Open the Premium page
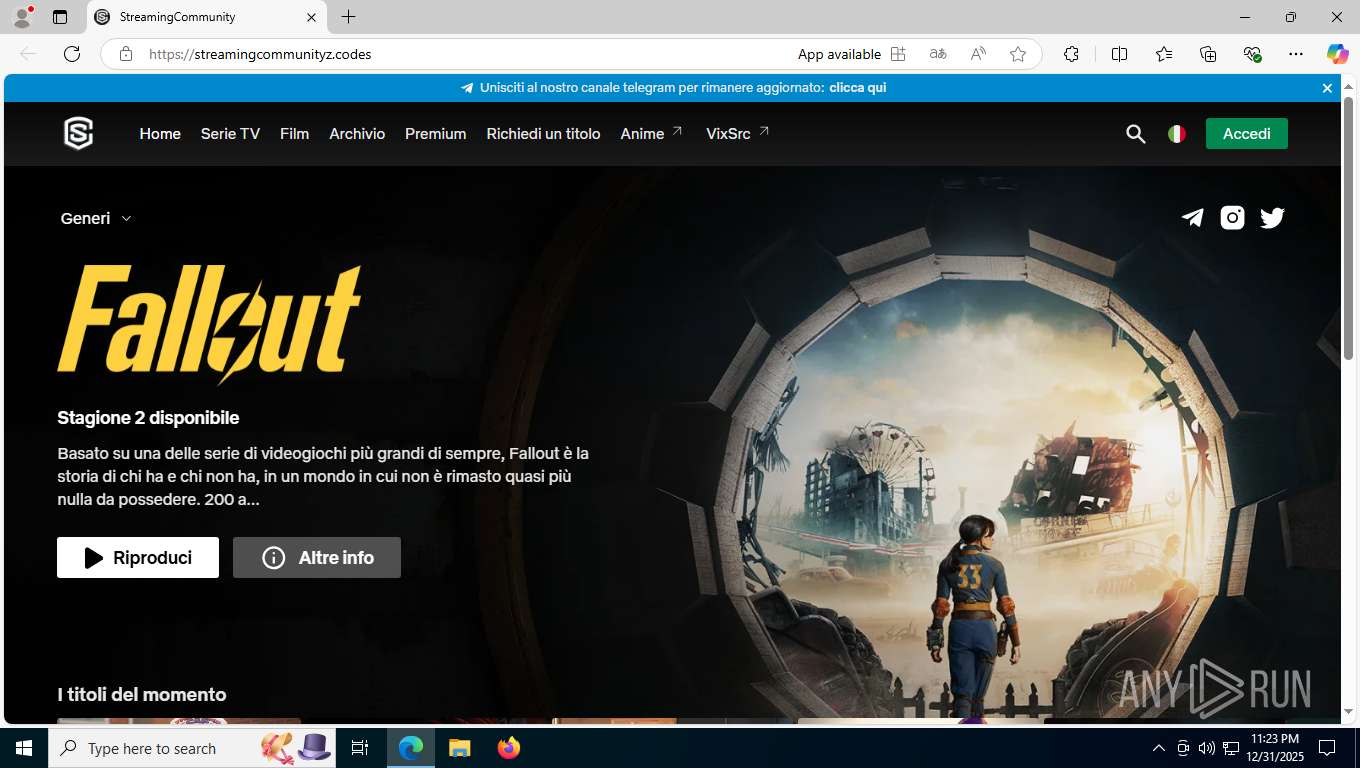 pyautogui.click(x=435, y=134)
